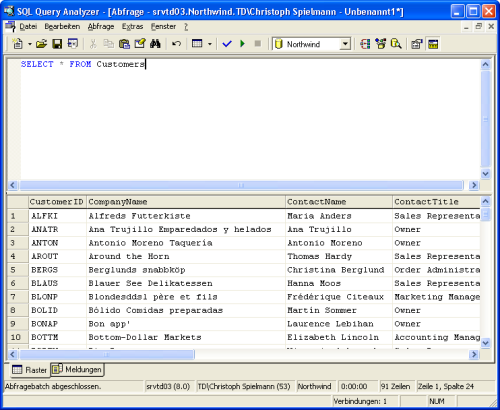Image resolution: width=500 pixels, height=410 pixels.
Task: Open the Northwind database combo box
Action: tap(312, 44)
